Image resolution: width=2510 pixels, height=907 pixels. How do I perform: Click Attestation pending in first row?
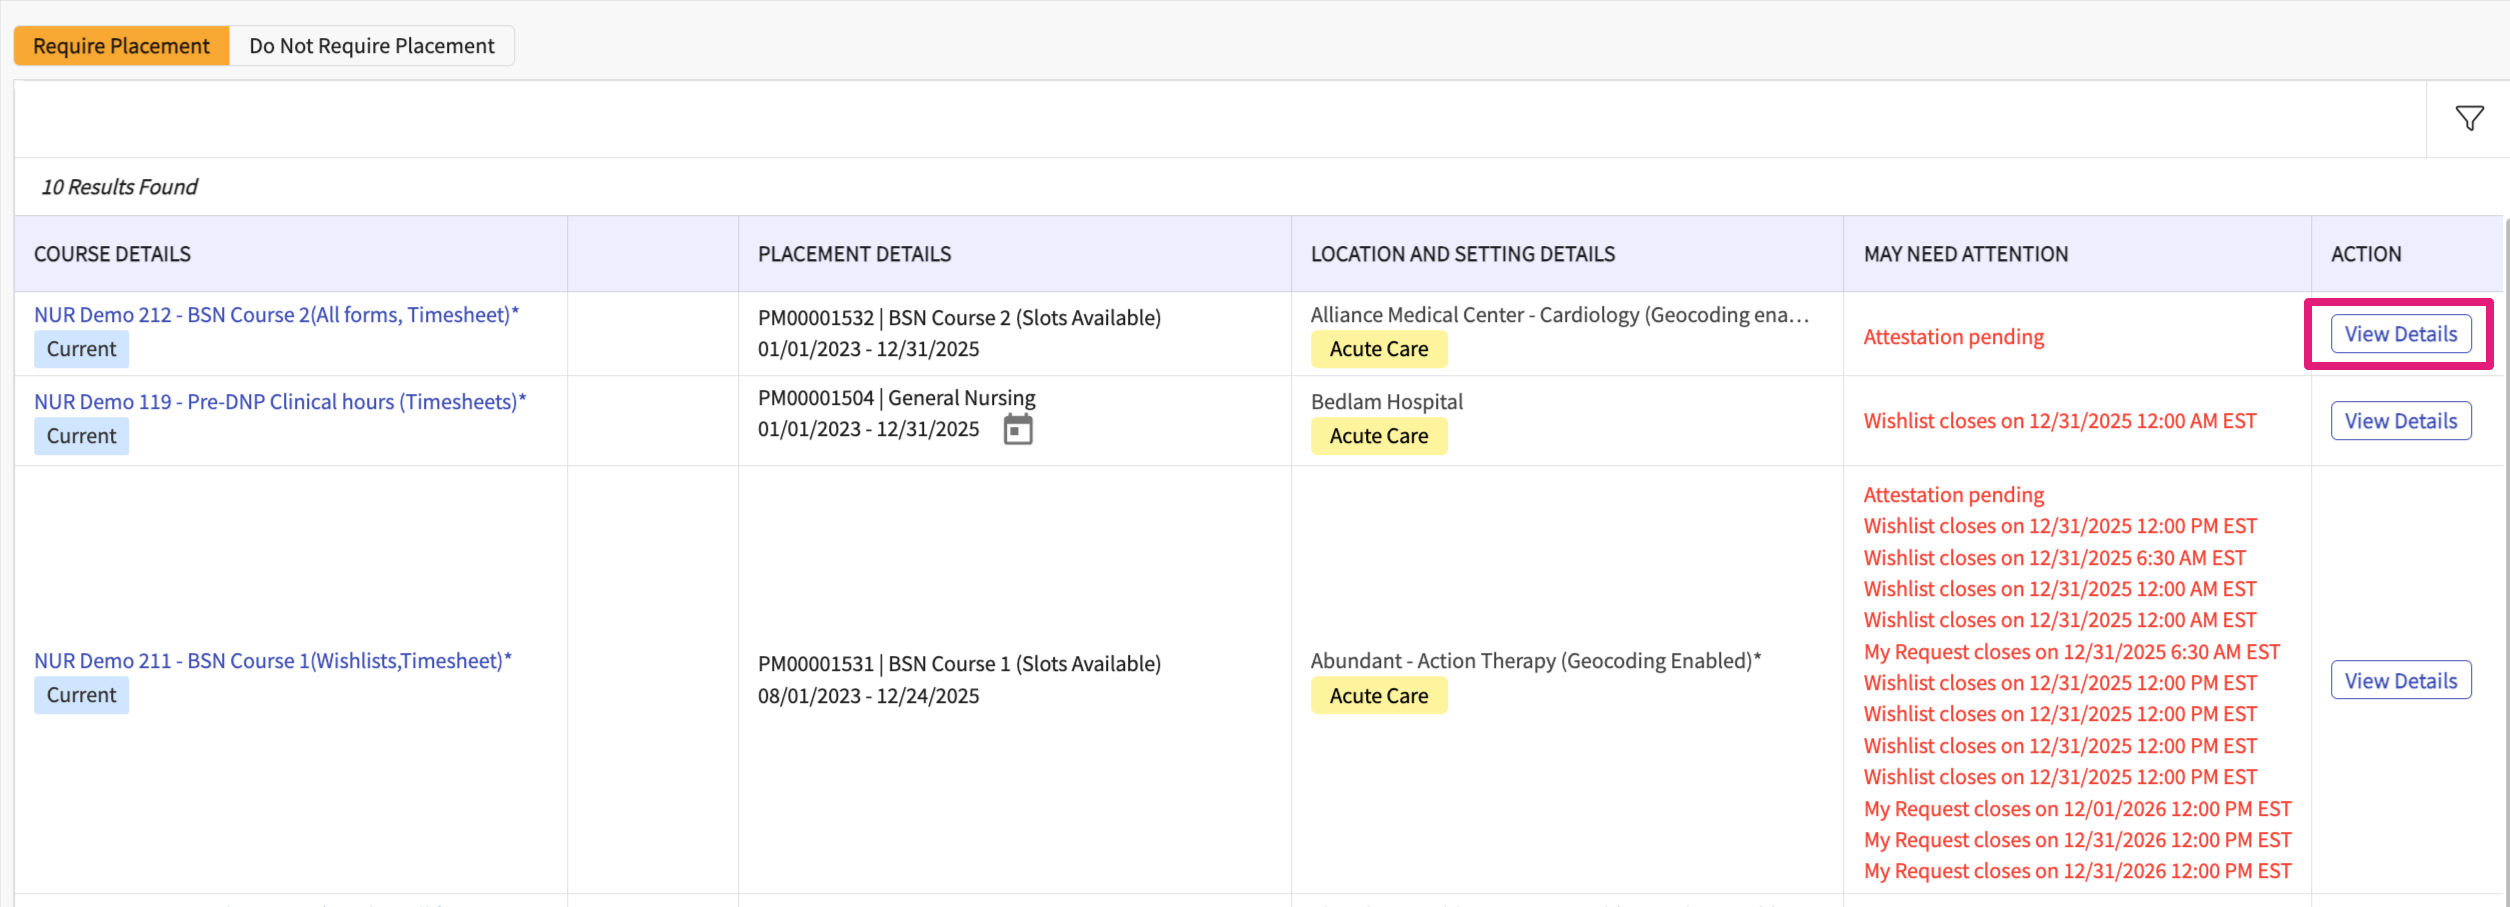(1953, 337)
